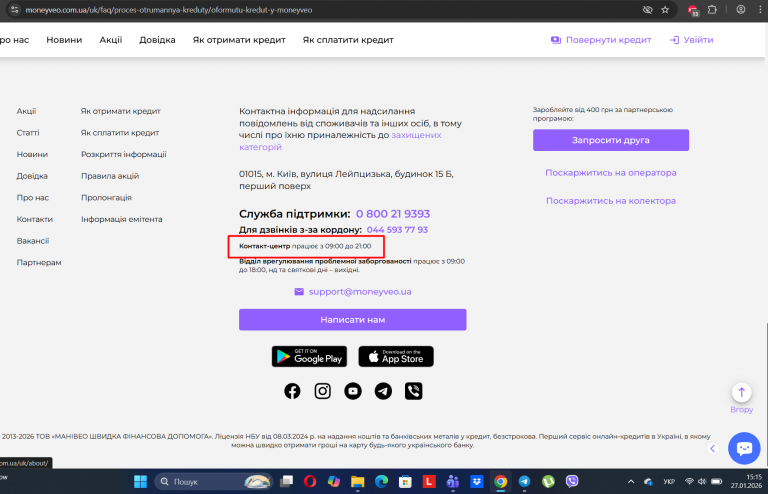This screenshot has width=768, height=494.
Task: Open Dropbox from the taskbar
Action: click(477, 482)
